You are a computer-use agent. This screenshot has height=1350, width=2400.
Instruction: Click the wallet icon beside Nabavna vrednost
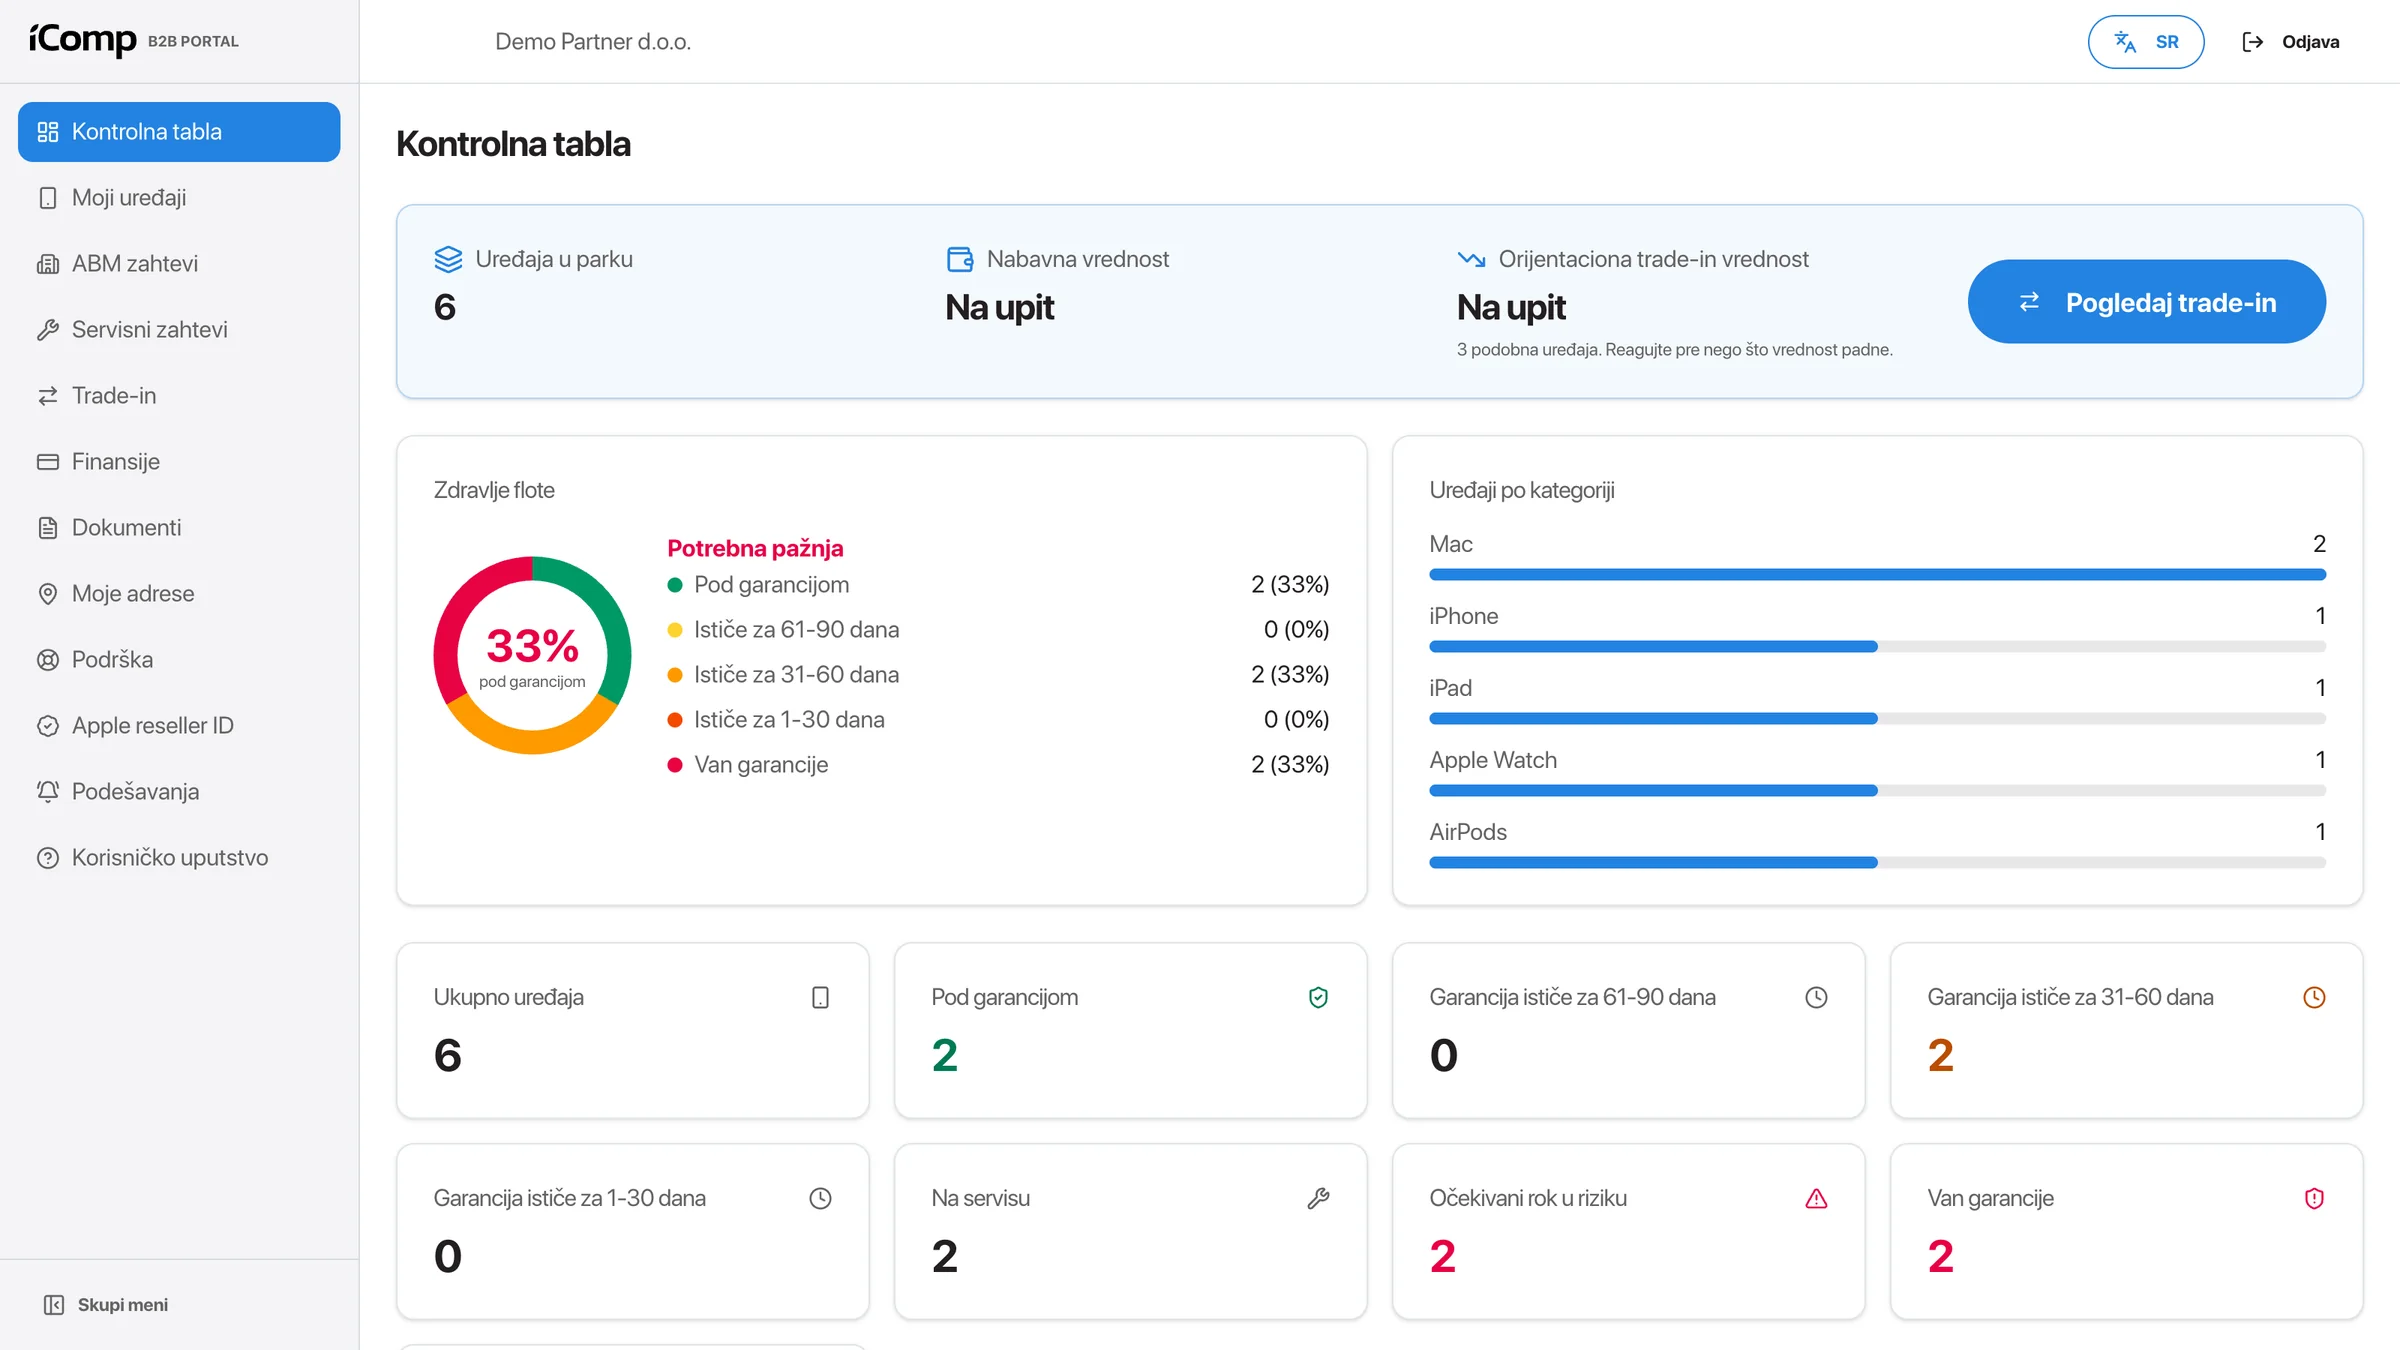pyautogui.click(x=960, y=259)
